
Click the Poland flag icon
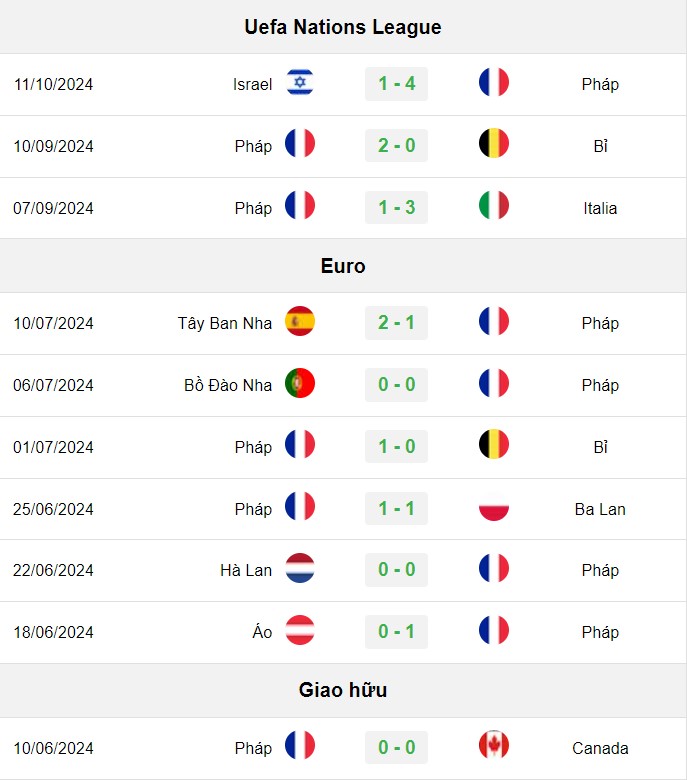click(x=493, y=507)
